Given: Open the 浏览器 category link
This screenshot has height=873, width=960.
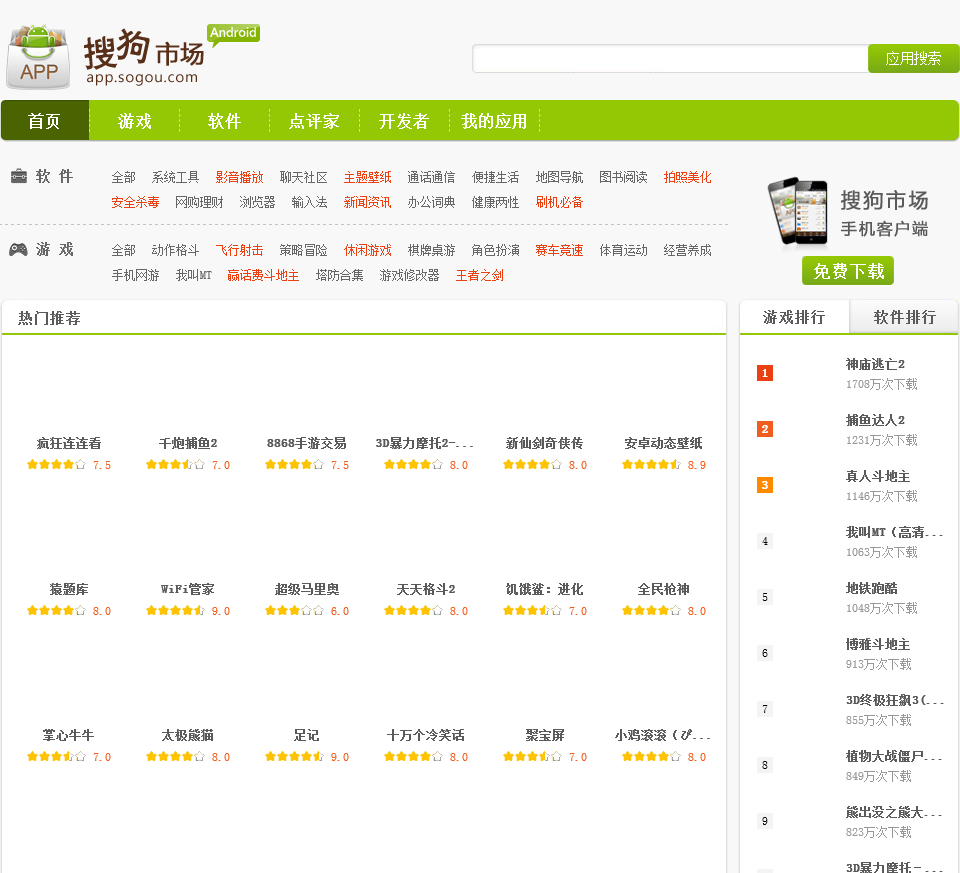Looking at the screenshot, I should tap(257, 203).
